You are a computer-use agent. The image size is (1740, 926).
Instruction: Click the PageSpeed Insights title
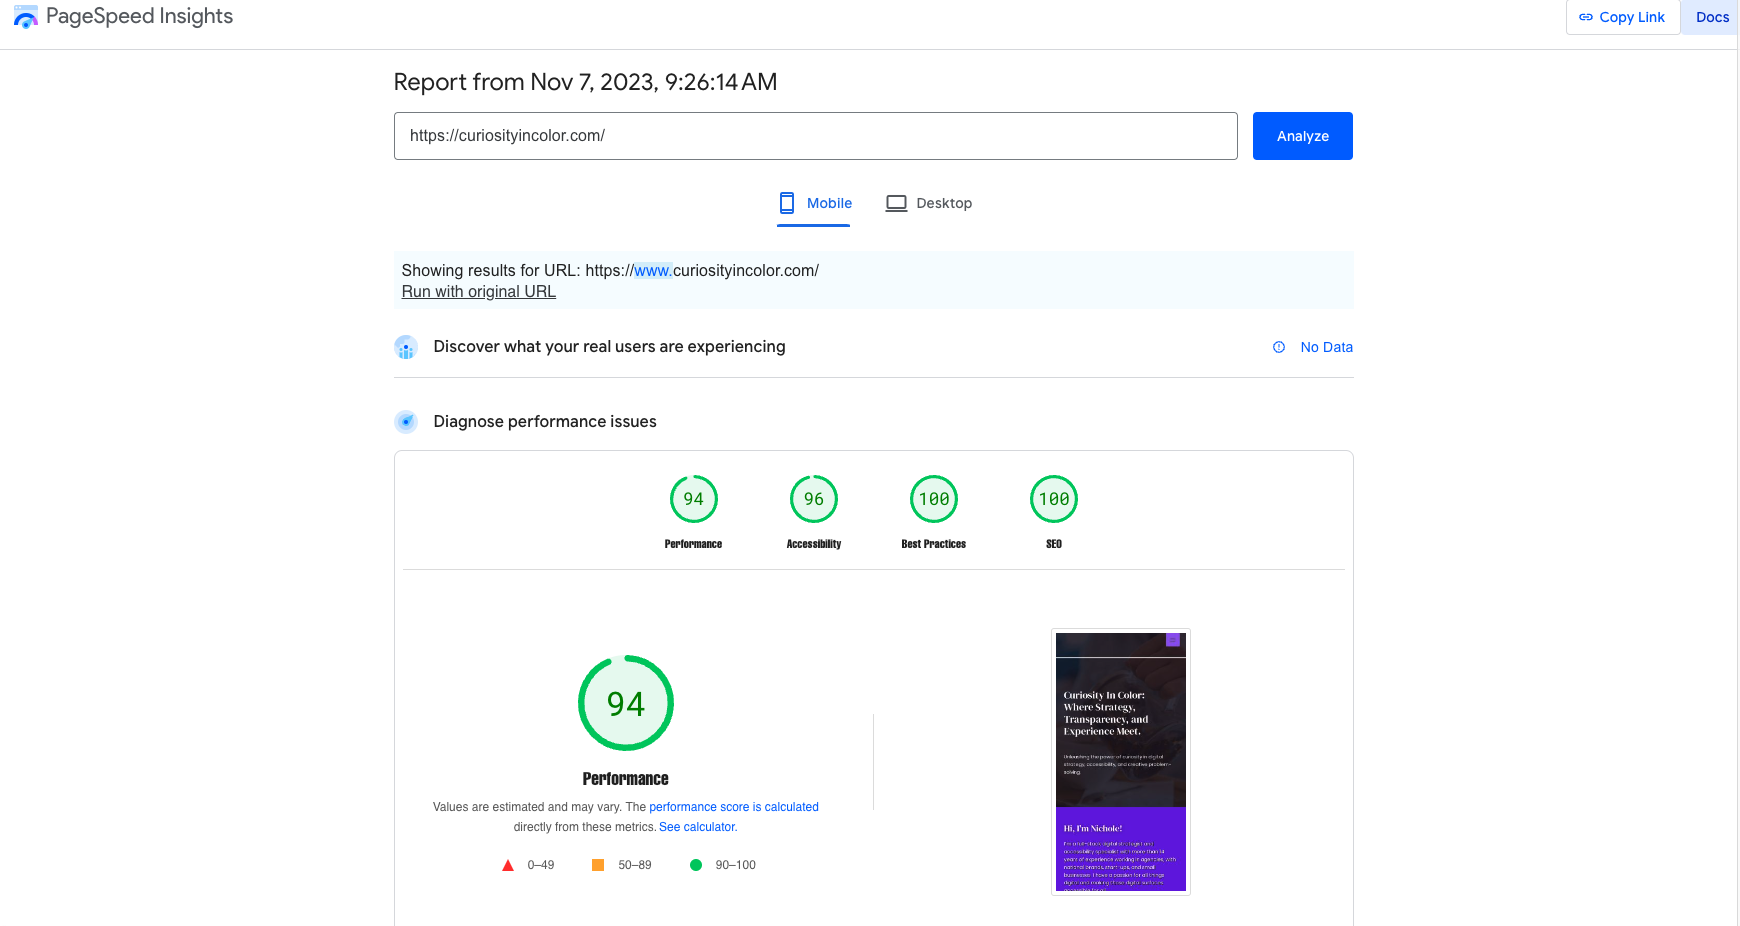[x=139, y=16]
